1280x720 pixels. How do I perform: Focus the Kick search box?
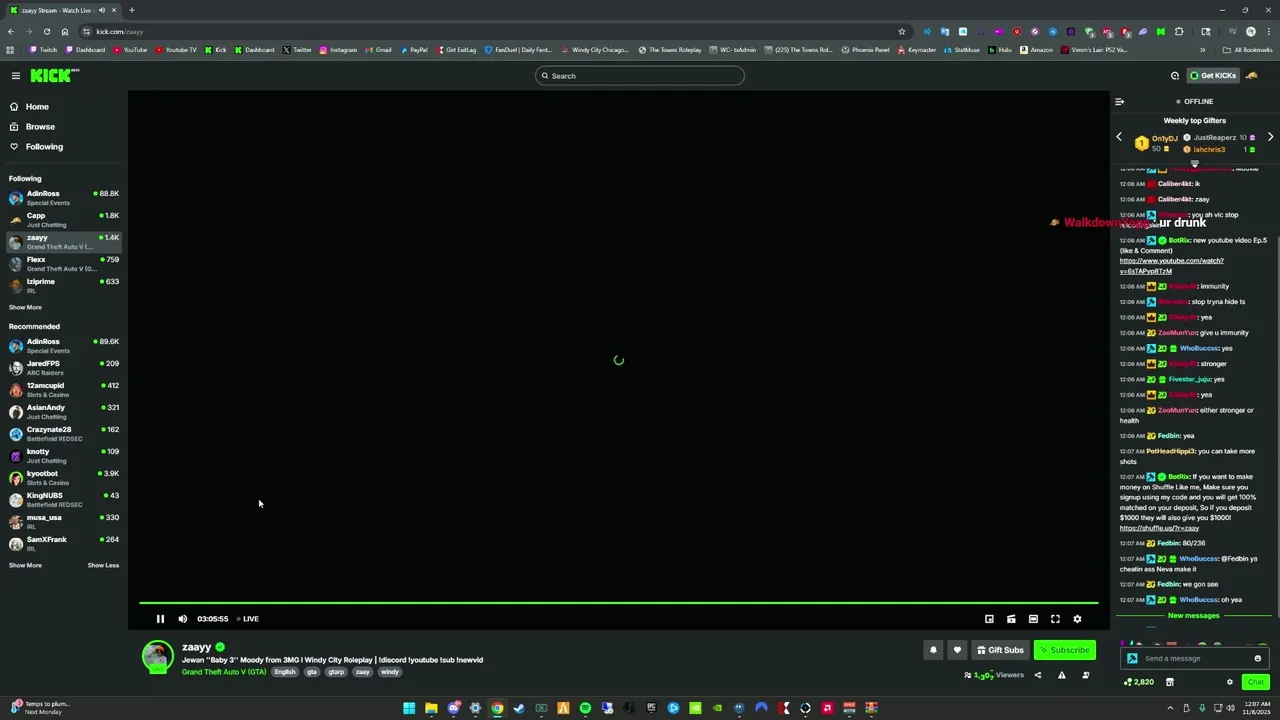point(640,76)
